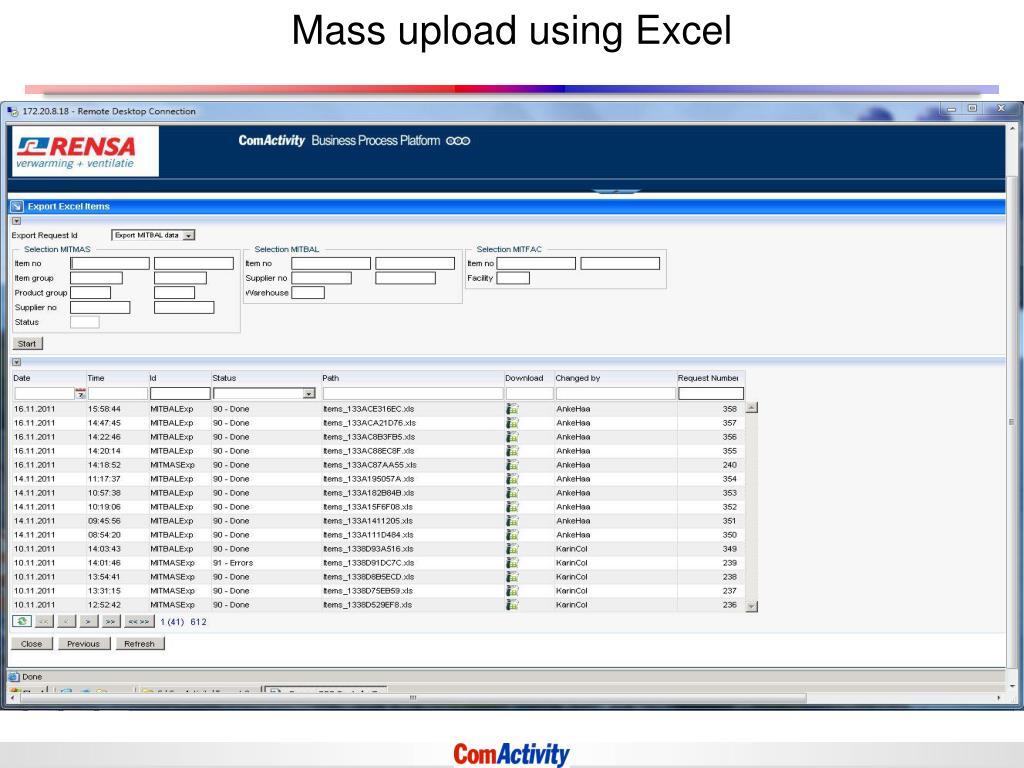Click download icon for Items_1338D91DC7C.xls

513,563
